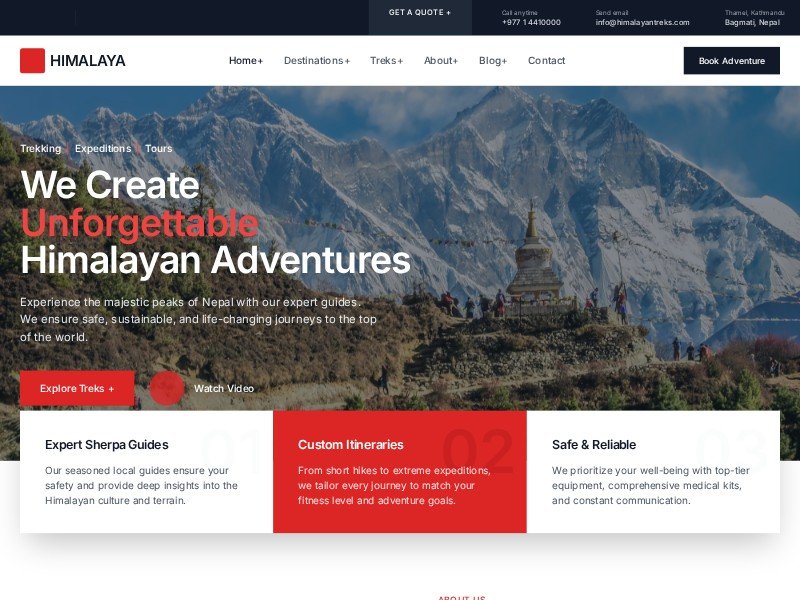Call the phone number +977 14410000
The height and width of the screenshot is (600, 800).
point(531,22)
